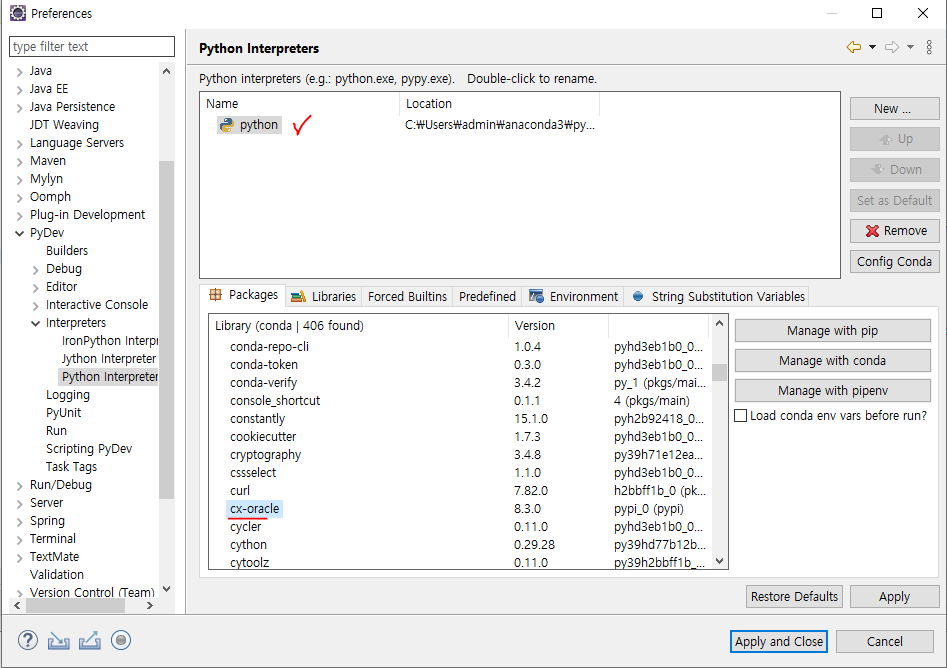The width and height of the screenshot is (947, 668).
Task: Click the Version column header
Action: (x=558, y=326)
